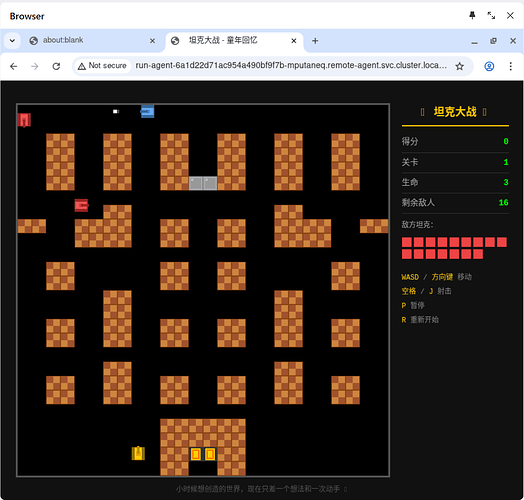Screen dimensions: 524x500
Task: Click the first red enemy counter square
Action: pos(407,242)
